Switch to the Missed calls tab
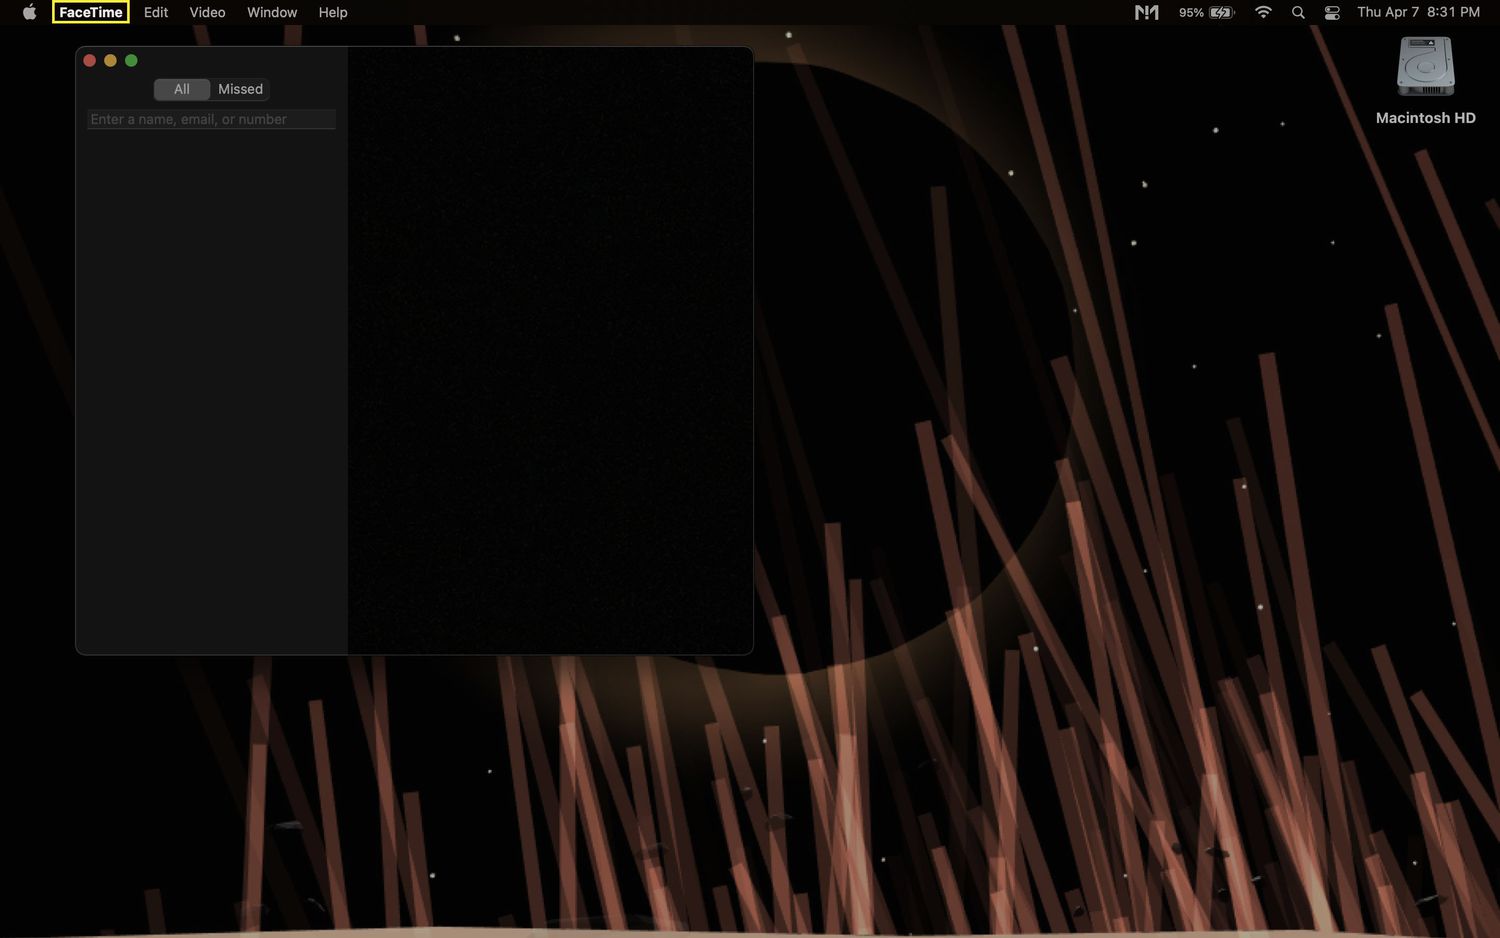The image size is (1500, 938). click(240, 89)
